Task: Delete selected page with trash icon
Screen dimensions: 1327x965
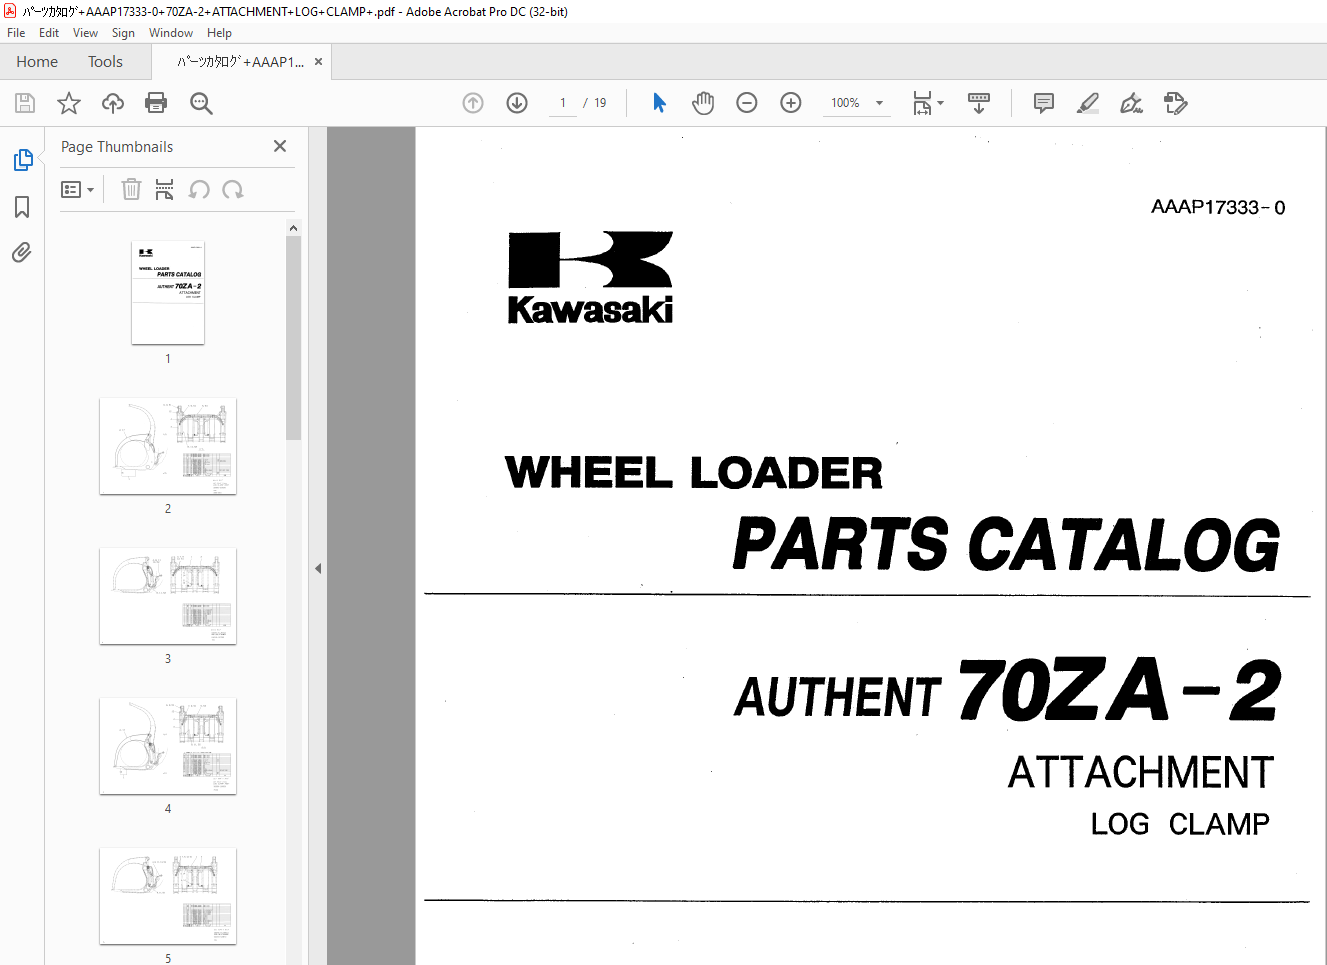Action: 131,189
